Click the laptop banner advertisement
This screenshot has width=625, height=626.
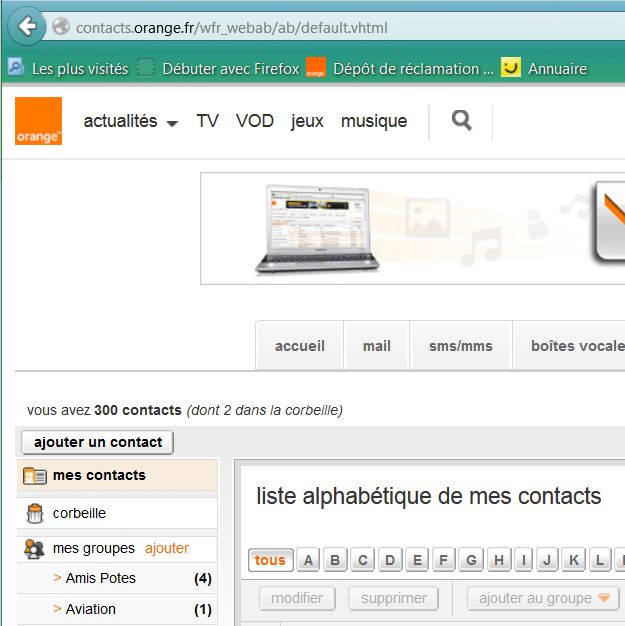[x=413, y=229]
